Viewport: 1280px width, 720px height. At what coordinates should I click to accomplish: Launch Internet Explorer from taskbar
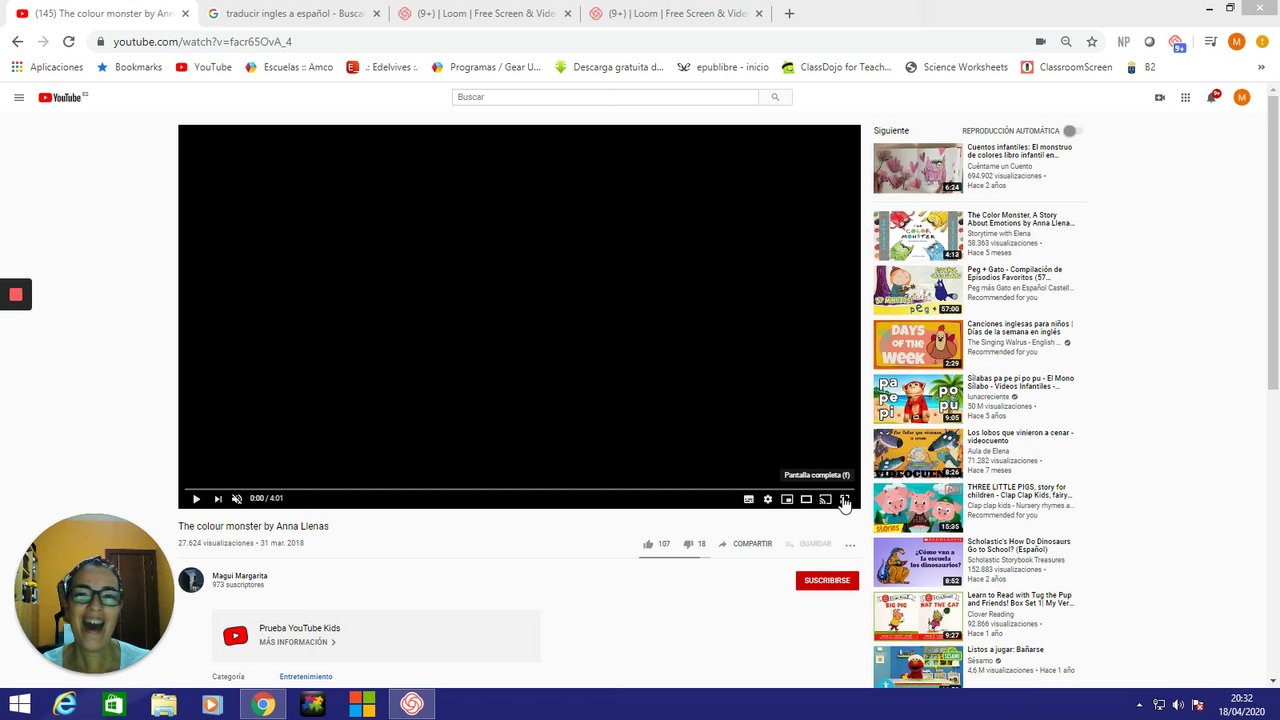tap(65, 704)
